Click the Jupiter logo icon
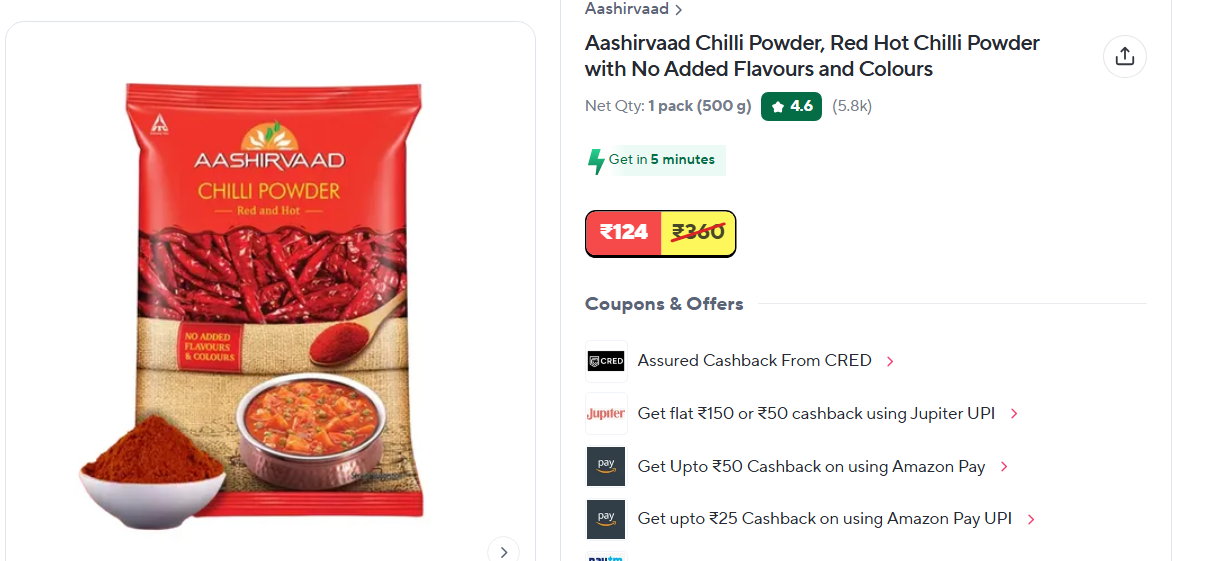The image size is (1227, 561). (606, 414)
